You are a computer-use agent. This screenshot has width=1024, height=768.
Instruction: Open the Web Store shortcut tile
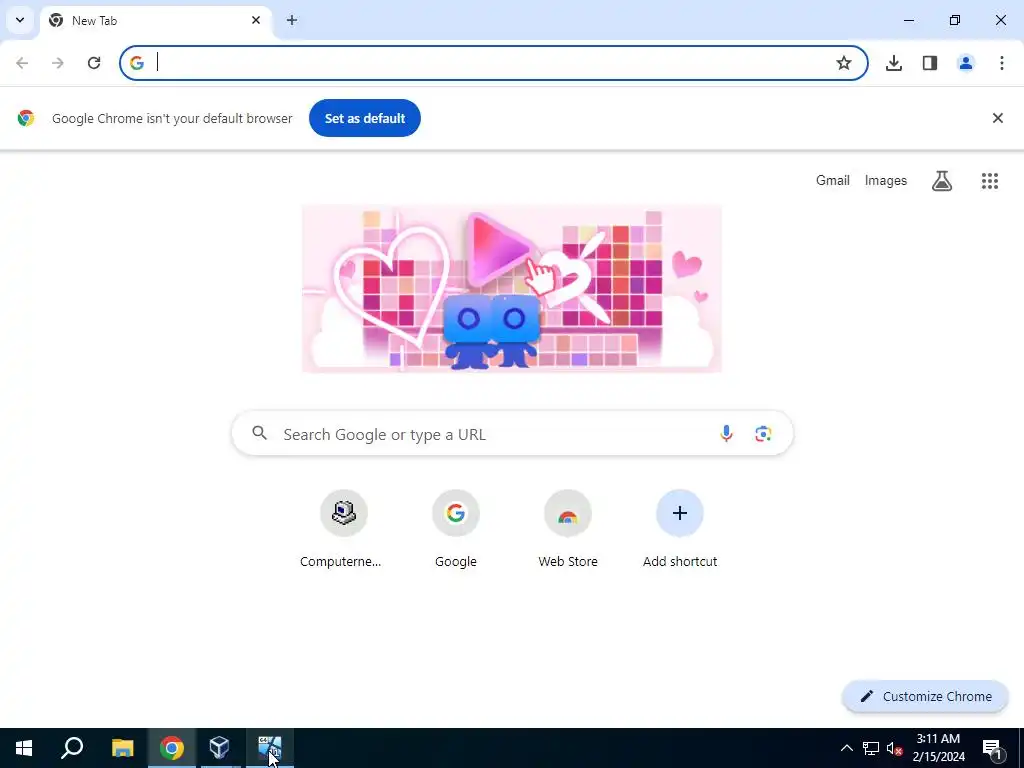coord(568,529)
